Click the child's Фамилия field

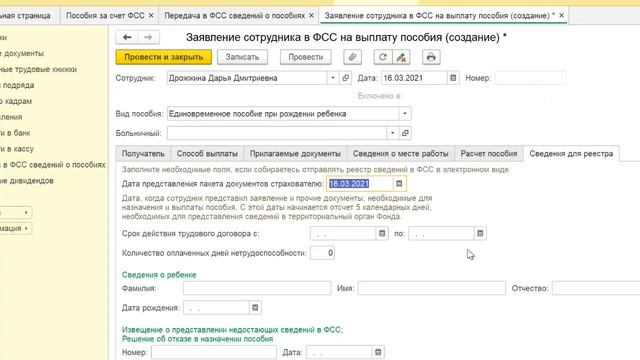257,288
